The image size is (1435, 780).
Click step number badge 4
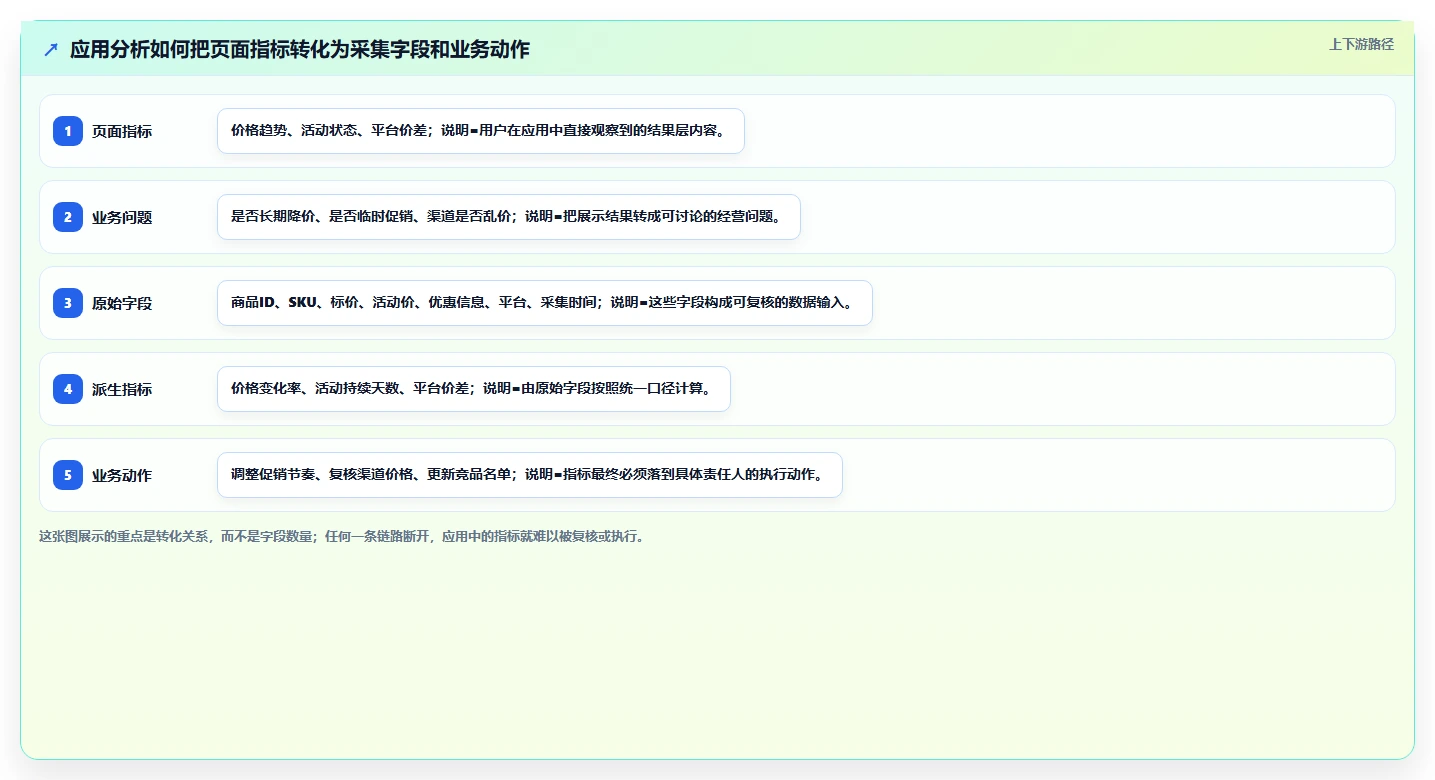[68, 389]
